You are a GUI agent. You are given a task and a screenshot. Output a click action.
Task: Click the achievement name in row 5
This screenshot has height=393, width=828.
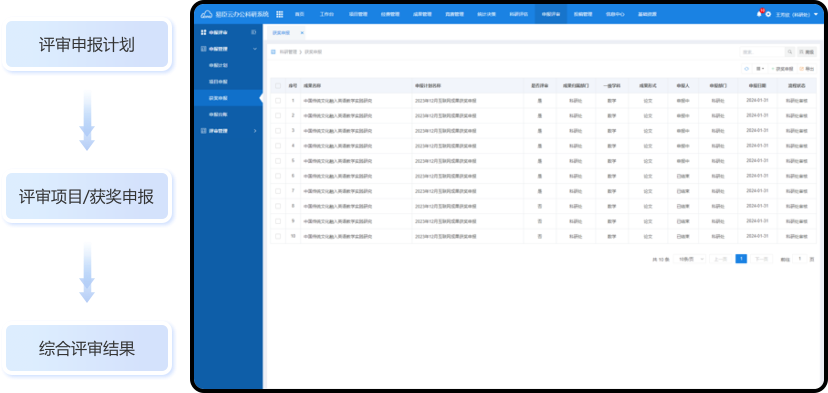(338, 161)
